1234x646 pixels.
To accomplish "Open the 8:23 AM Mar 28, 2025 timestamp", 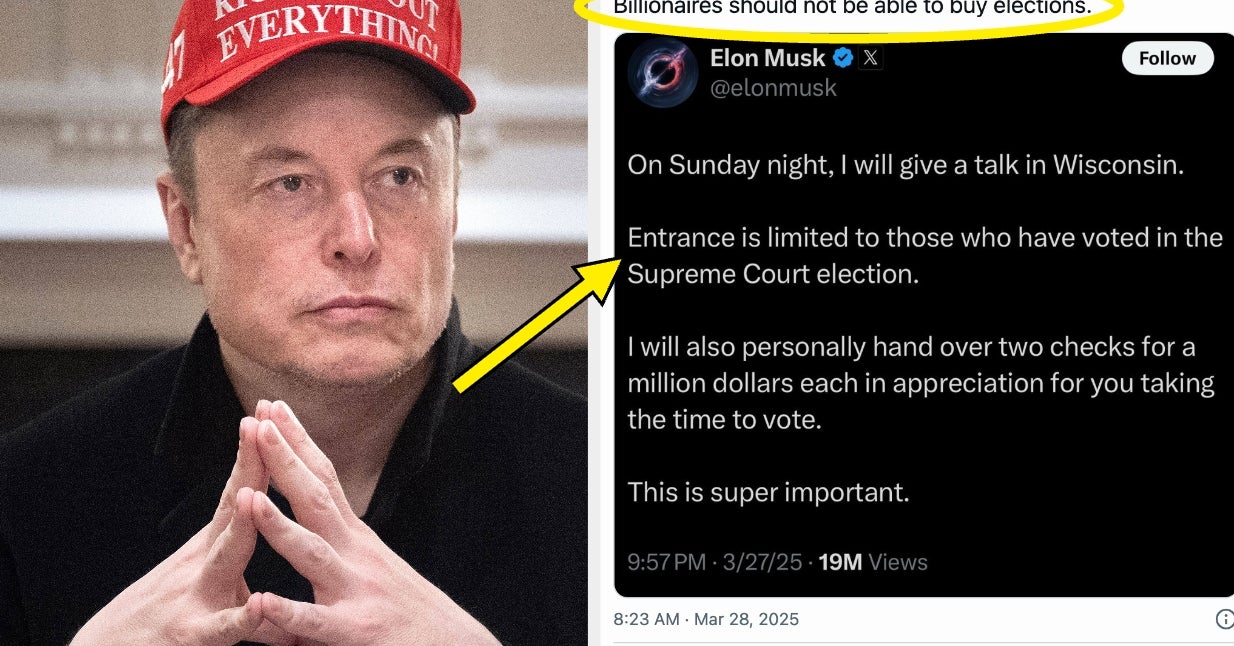I will tap(706, 619).
